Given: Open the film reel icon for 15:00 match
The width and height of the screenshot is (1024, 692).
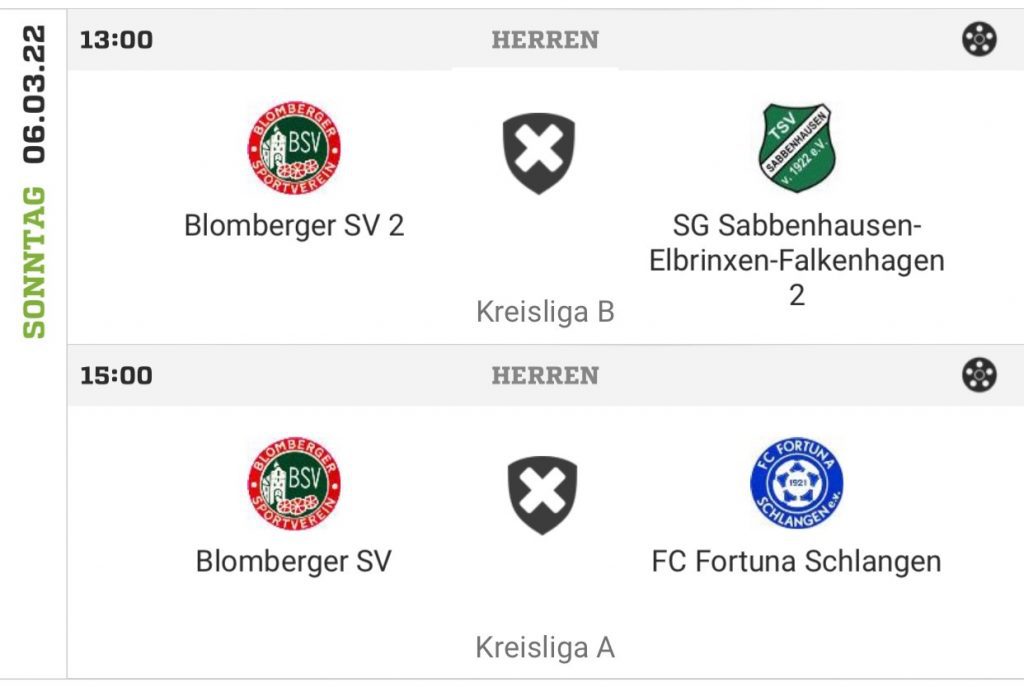Looking at the screenshot, I should click(979, 375).
